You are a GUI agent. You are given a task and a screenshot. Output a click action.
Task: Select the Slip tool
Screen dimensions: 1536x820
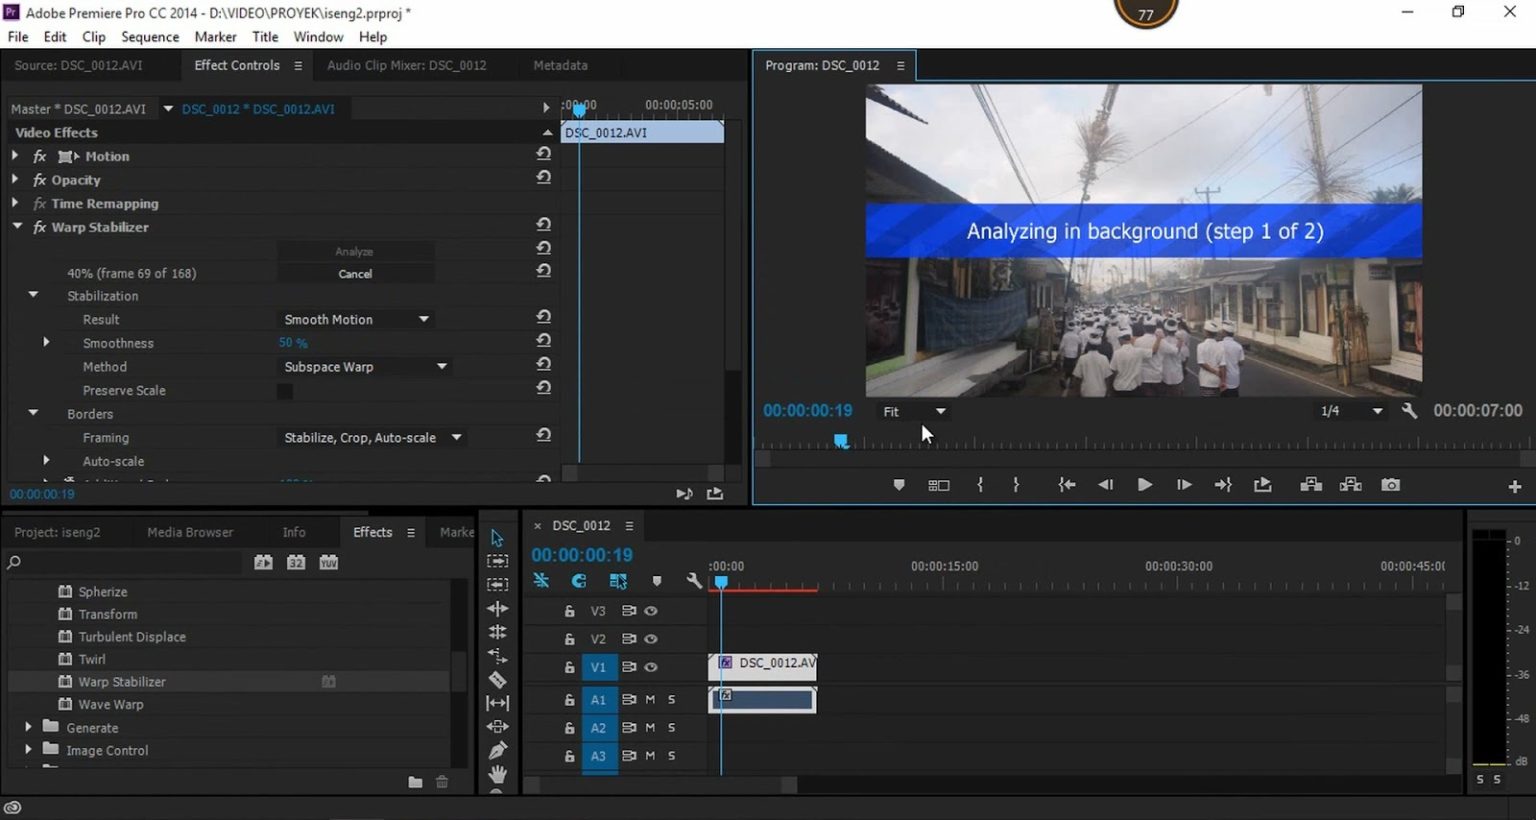point(497,703)
